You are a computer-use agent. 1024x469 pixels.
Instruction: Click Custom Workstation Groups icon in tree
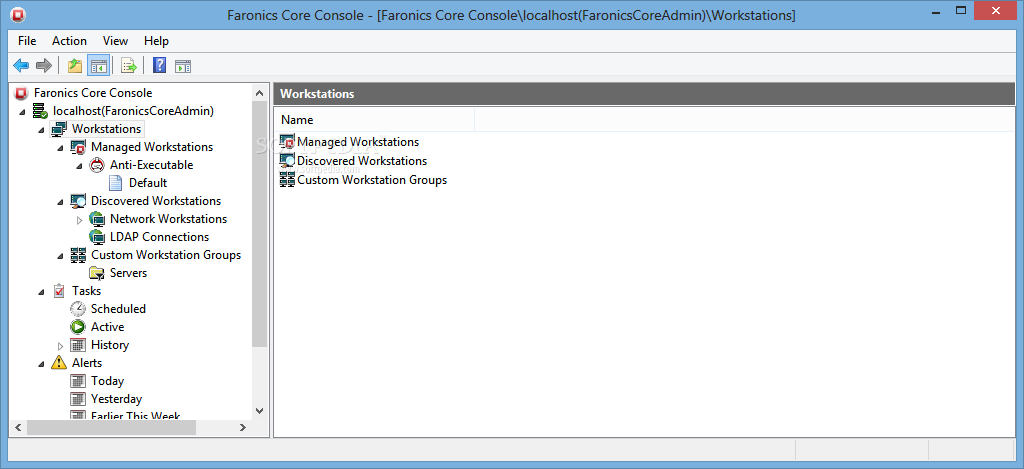78,255
